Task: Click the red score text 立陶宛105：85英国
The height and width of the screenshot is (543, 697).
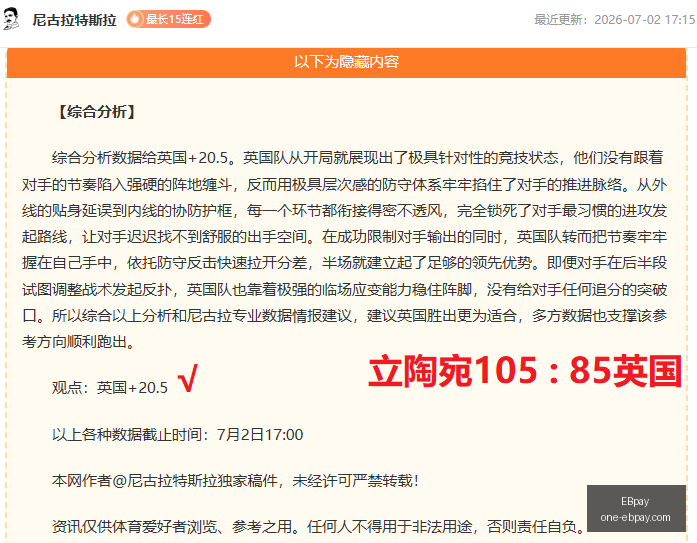Action: tap(525, 371)
